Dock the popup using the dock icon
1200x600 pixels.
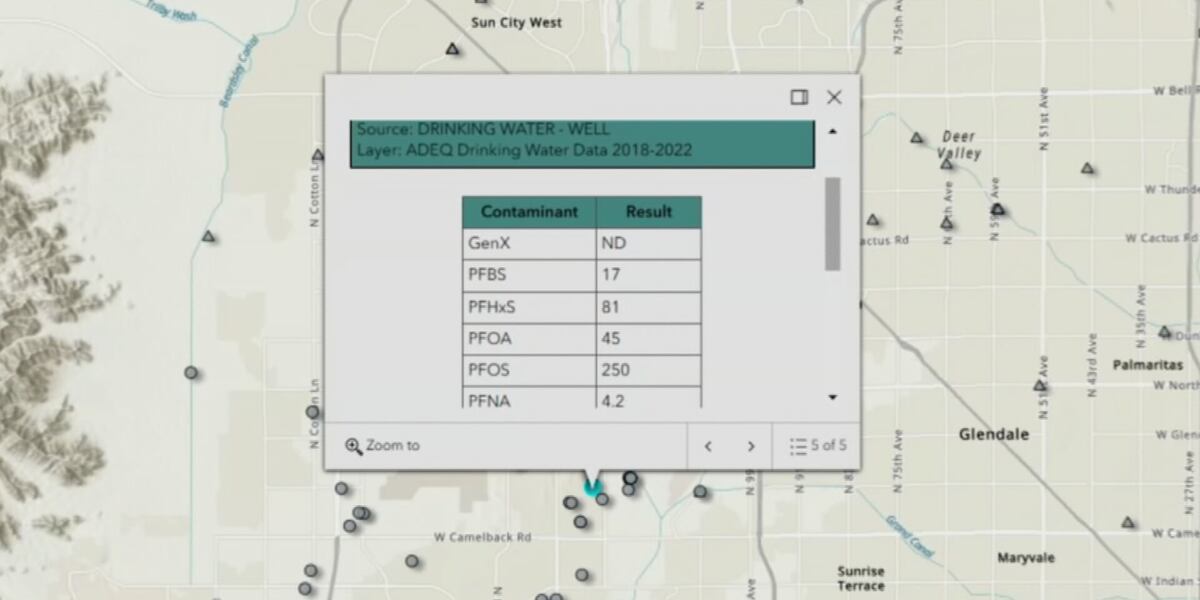point(799,97)
